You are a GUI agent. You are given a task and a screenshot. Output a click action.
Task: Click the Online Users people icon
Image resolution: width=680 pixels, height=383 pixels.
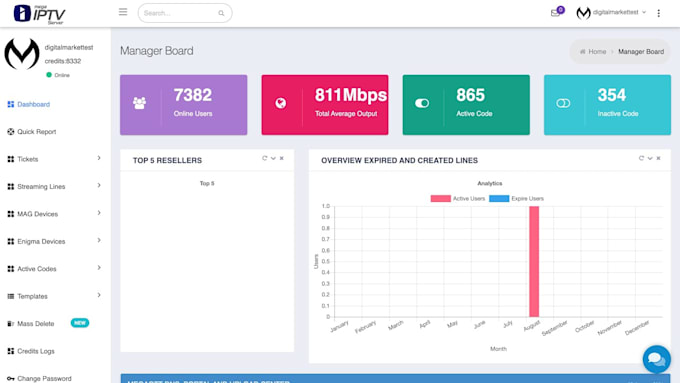click(139, 103)
